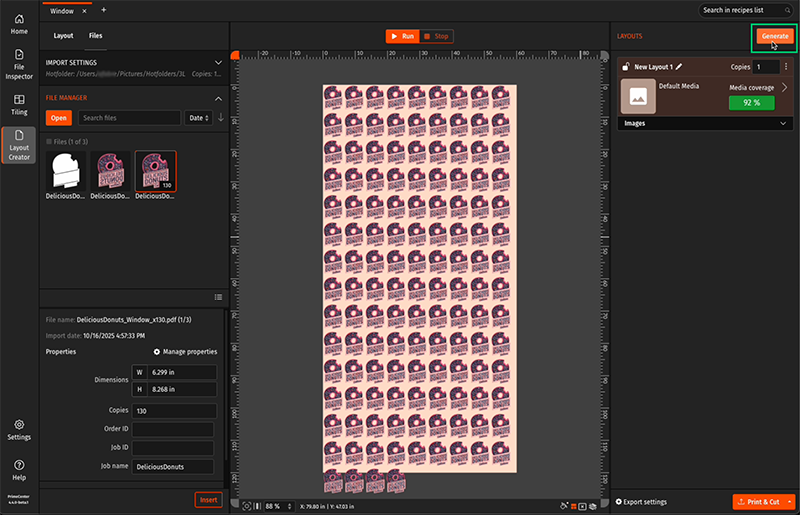Expand media coverage details chevron

[785, 88]
